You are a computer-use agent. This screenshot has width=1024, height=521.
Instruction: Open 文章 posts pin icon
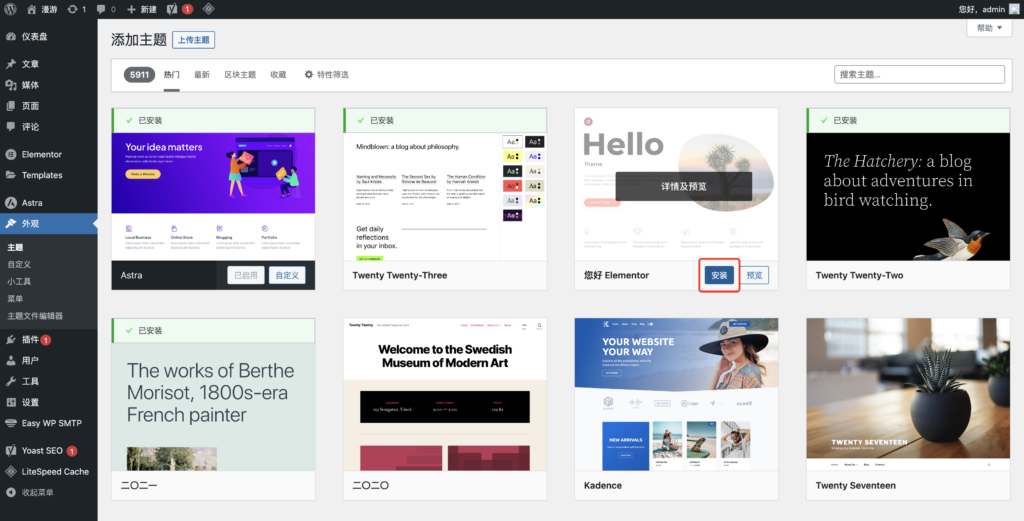tap(10, 64)
